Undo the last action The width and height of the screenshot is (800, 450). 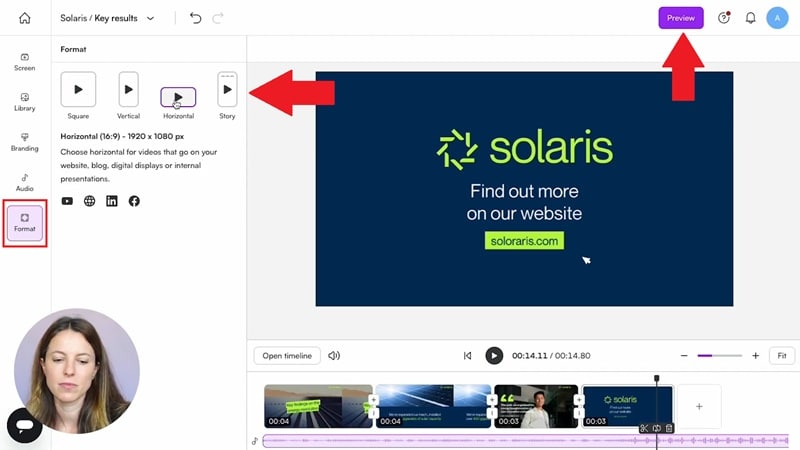(195, 18)
